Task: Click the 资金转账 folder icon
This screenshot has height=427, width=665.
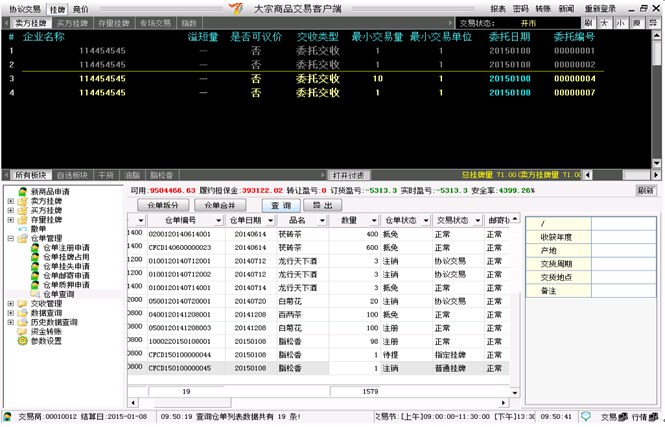Action: (22, 332)
